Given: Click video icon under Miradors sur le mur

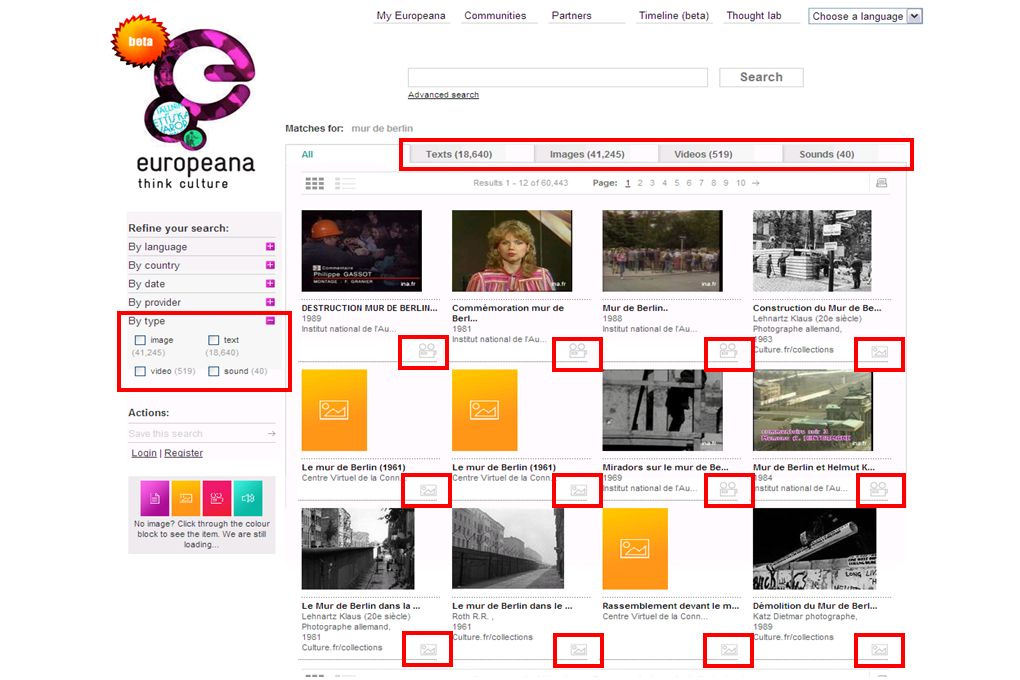Looking at the screenshot, I should 728,489.
